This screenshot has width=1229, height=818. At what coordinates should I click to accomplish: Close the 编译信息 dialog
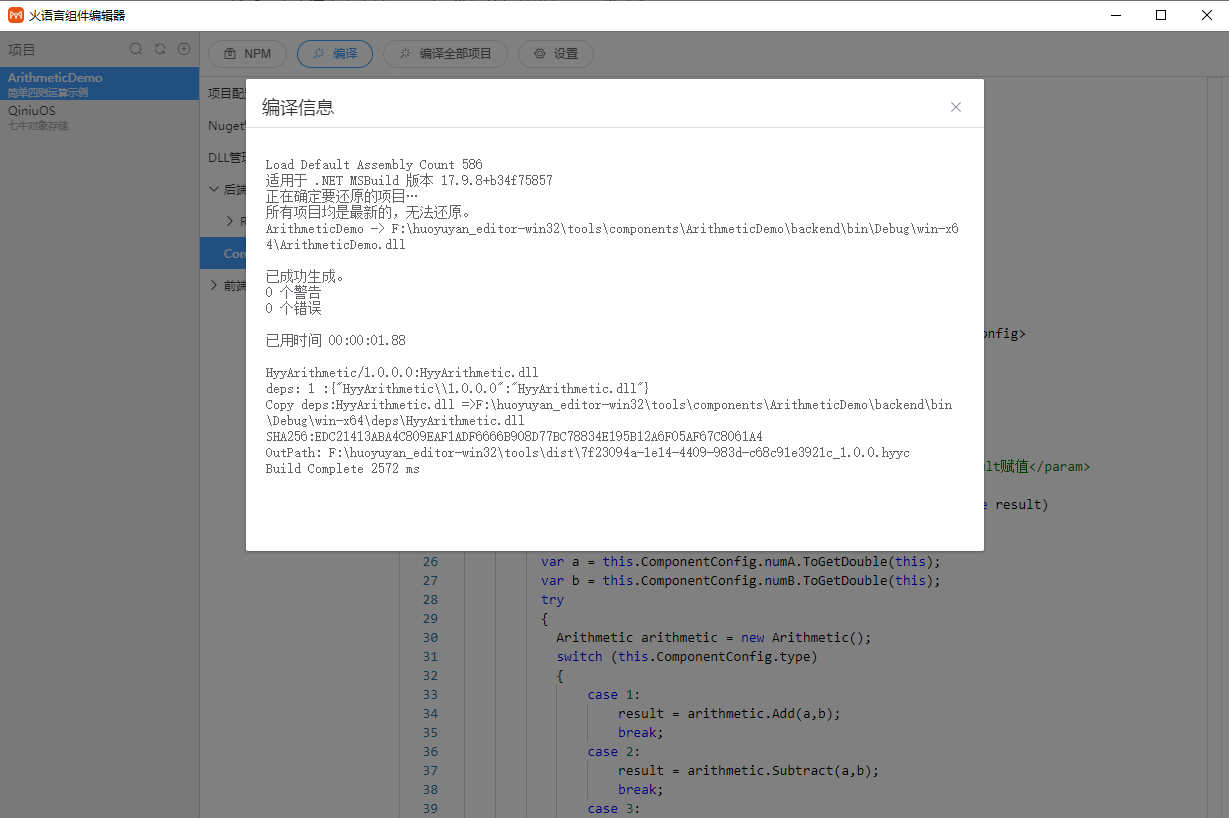955,107
